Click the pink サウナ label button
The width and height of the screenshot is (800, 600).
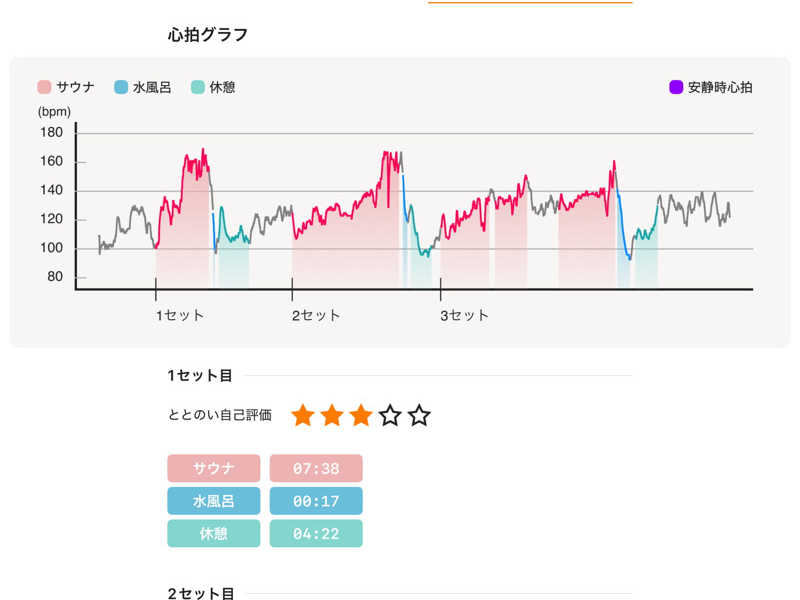(x=213, y=468)
